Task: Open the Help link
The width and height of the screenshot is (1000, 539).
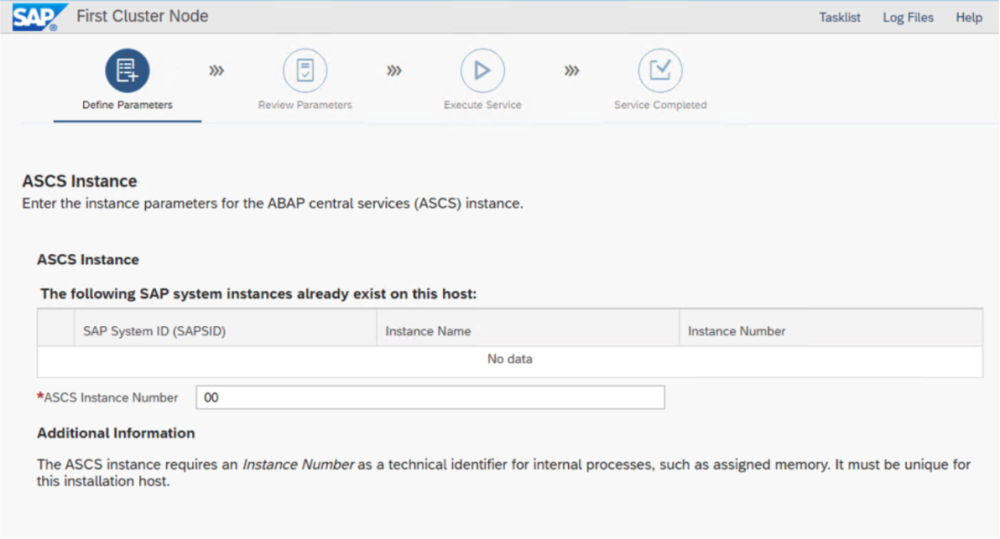Action: [968, 18]
